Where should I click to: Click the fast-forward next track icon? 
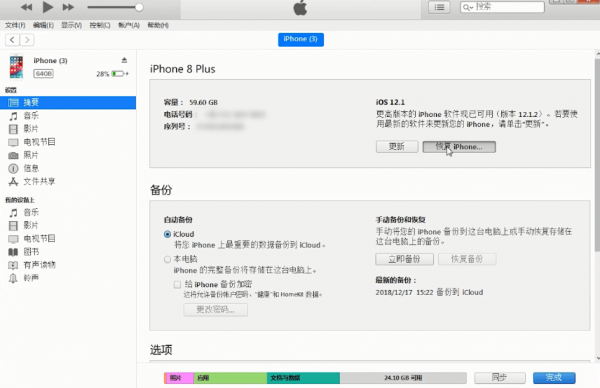[x=68, y=7]
